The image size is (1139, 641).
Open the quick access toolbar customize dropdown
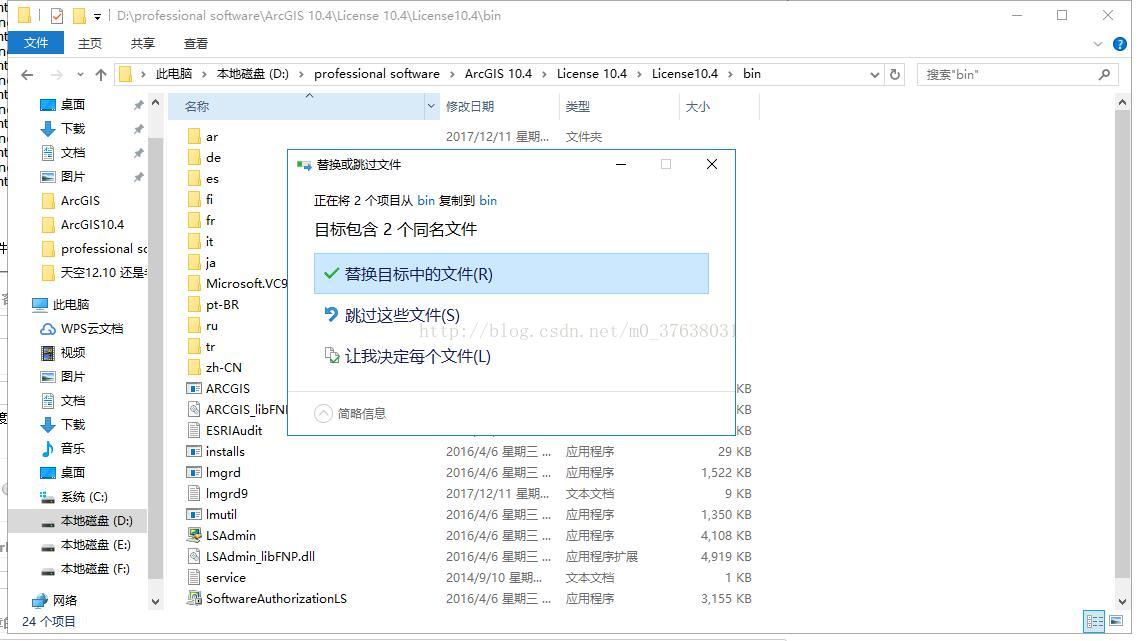click(x=97, y=16)
